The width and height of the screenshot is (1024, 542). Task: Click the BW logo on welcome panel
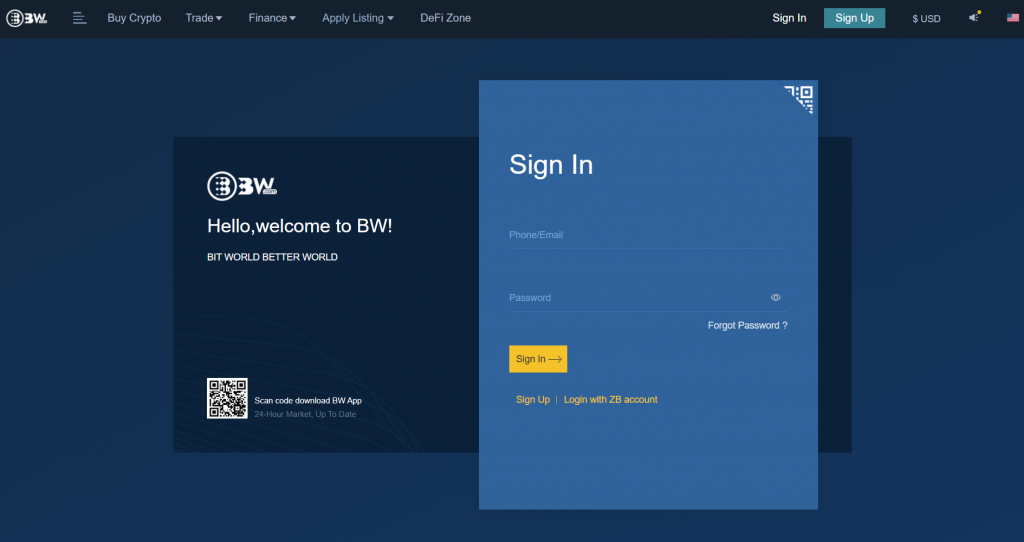pos(242,186)
